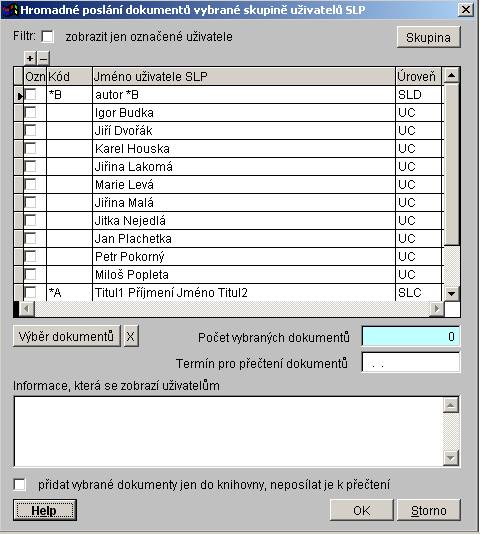Clear selected documents with X button
This screenshot has height=534, width=480.
tap(130, 336)
